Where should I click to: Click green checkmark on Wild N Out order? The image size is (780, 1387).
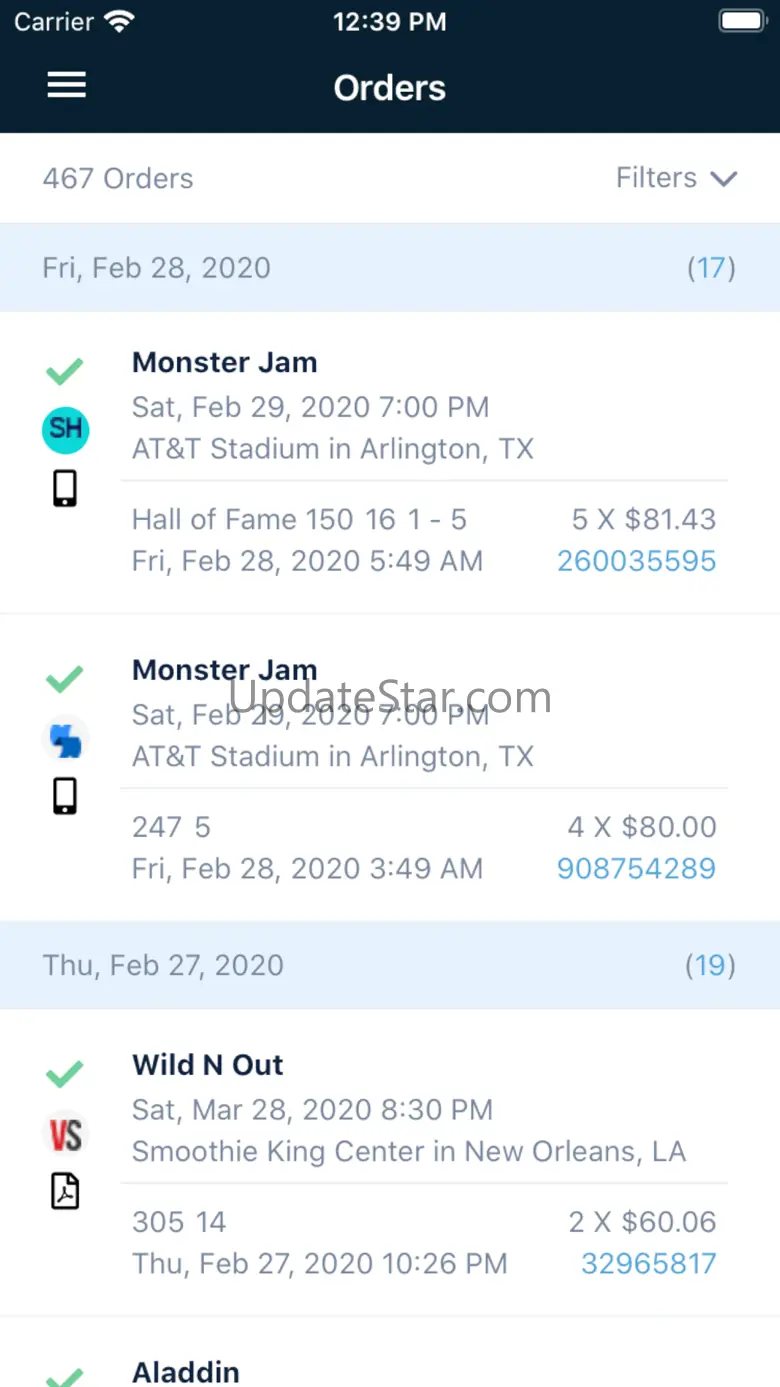(65, 1075)
